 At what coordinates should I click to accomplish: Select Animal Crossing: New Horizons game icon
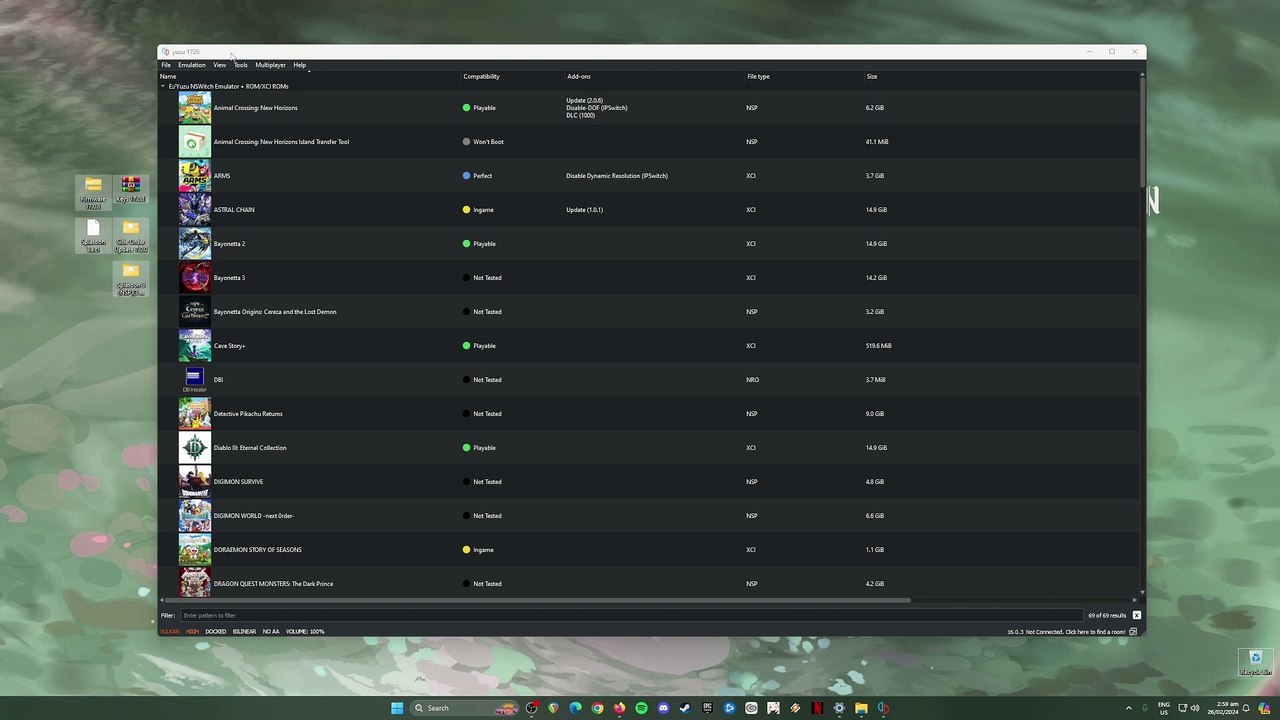click(195, 108)
